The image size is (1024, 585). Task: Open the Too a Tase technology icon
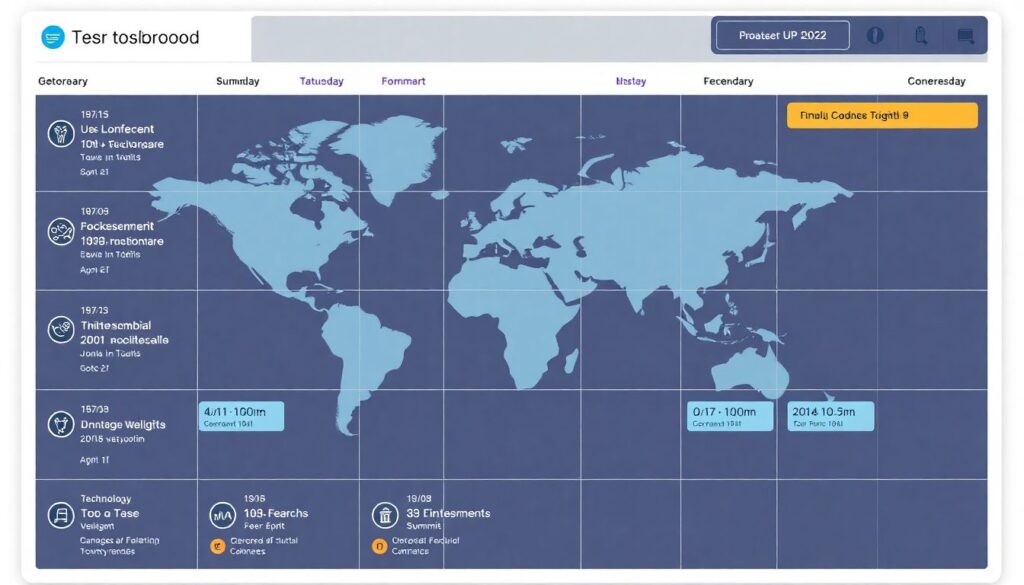(60, 516)
